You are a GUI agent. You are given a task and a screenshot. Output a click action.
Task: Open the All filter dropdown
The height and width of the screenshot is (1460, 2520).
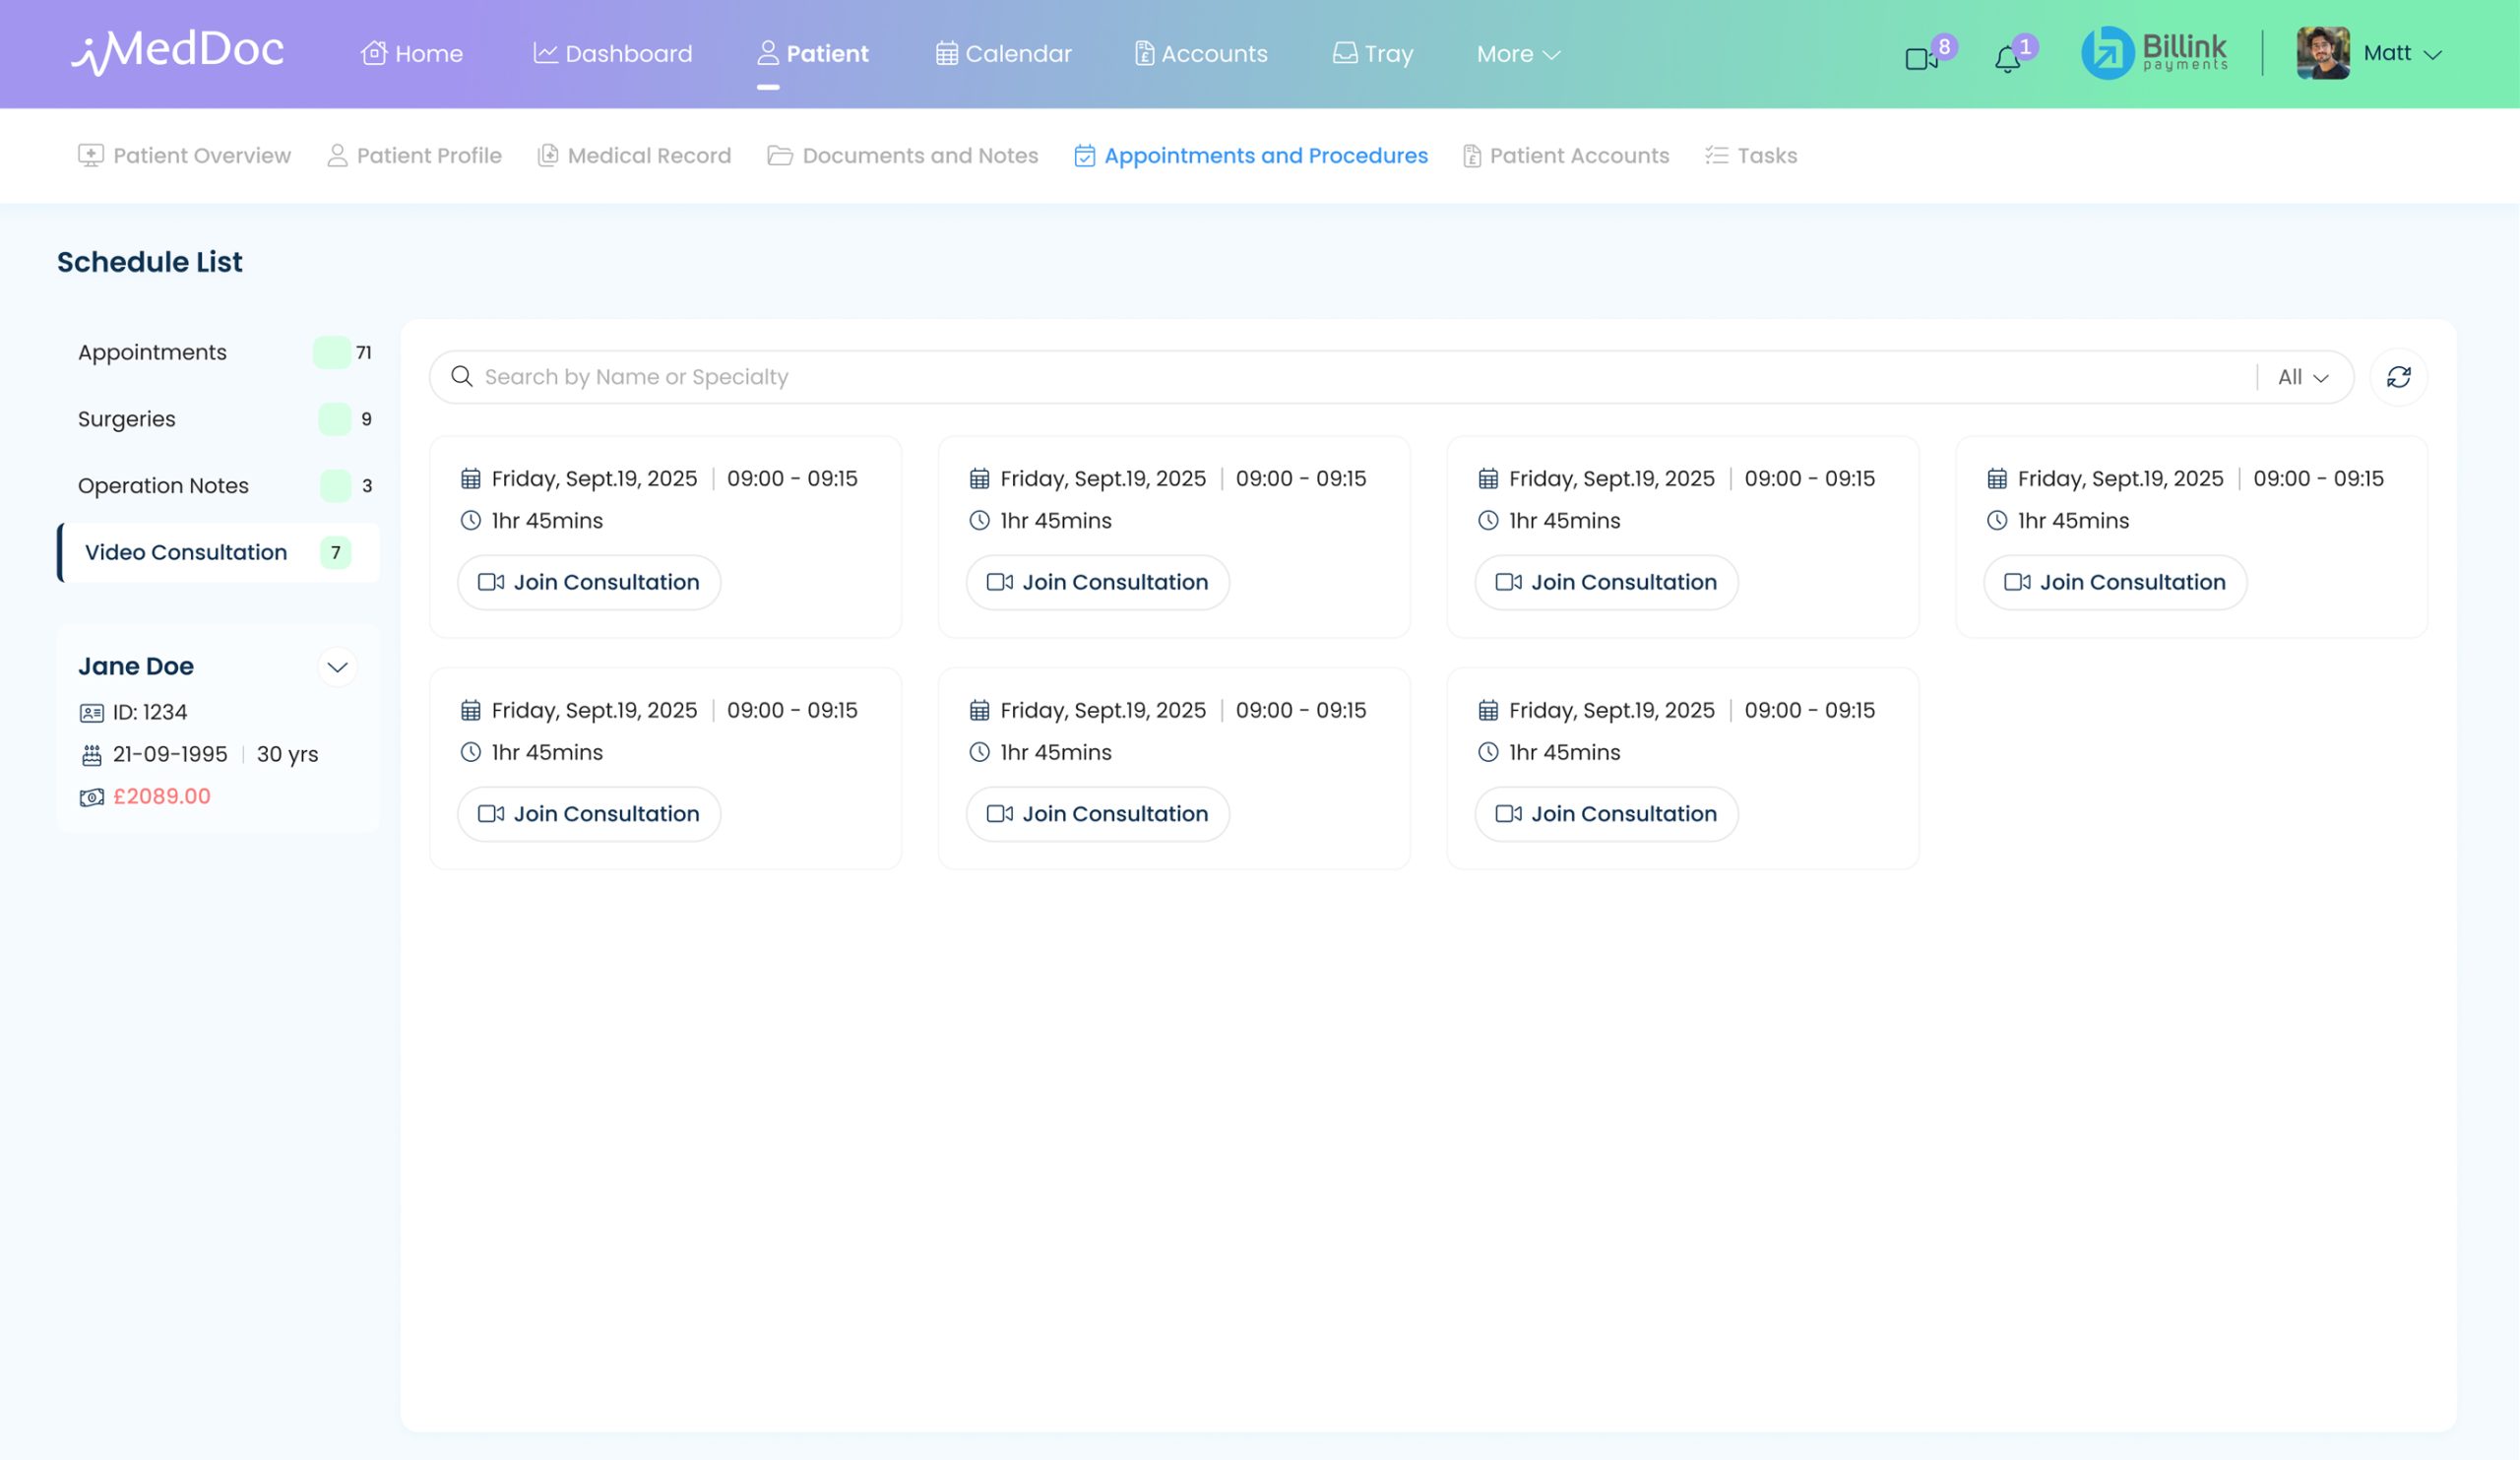(2303, 377)
